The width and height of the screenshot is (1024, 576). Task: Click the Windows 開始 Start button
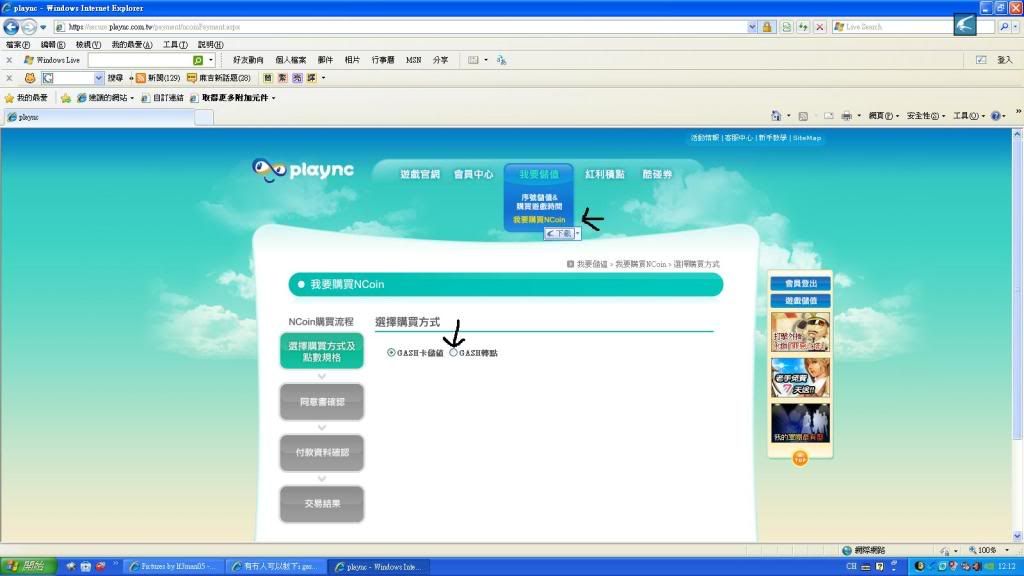28,567
